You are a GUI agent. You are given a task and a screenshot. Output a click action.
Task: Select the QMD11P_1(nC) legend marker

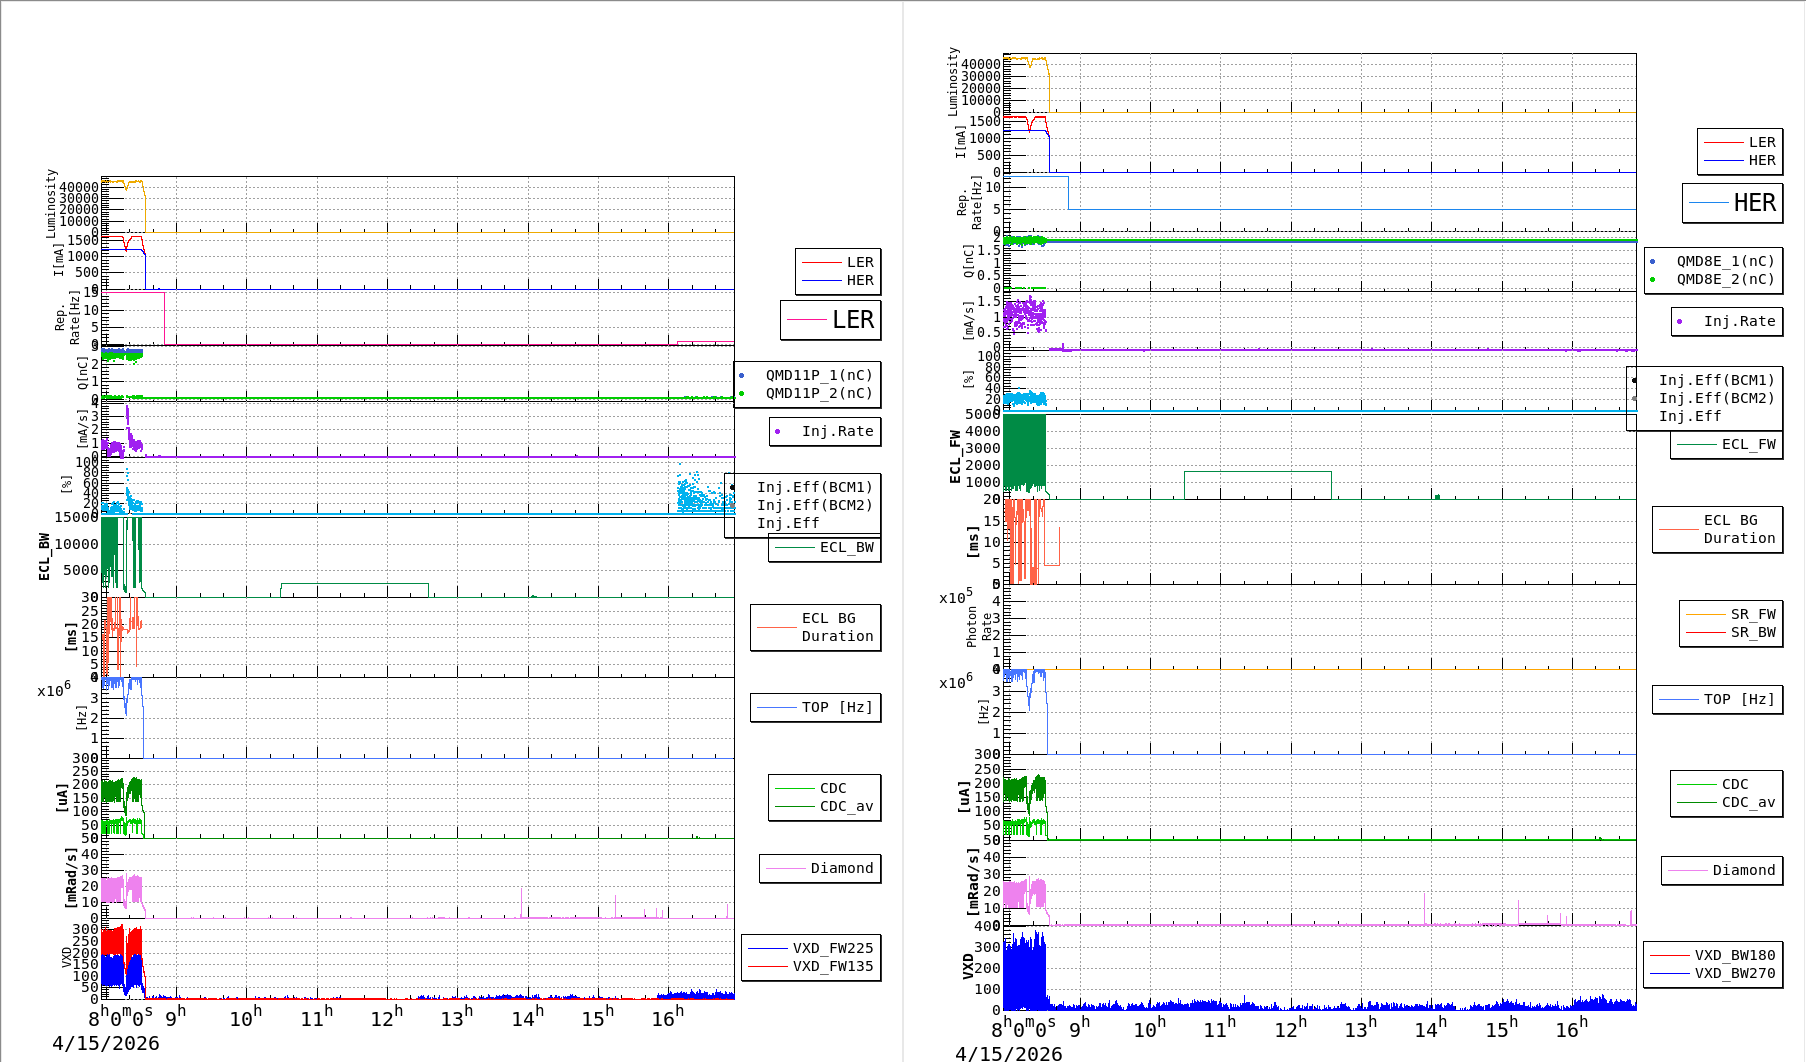(742, 376)
